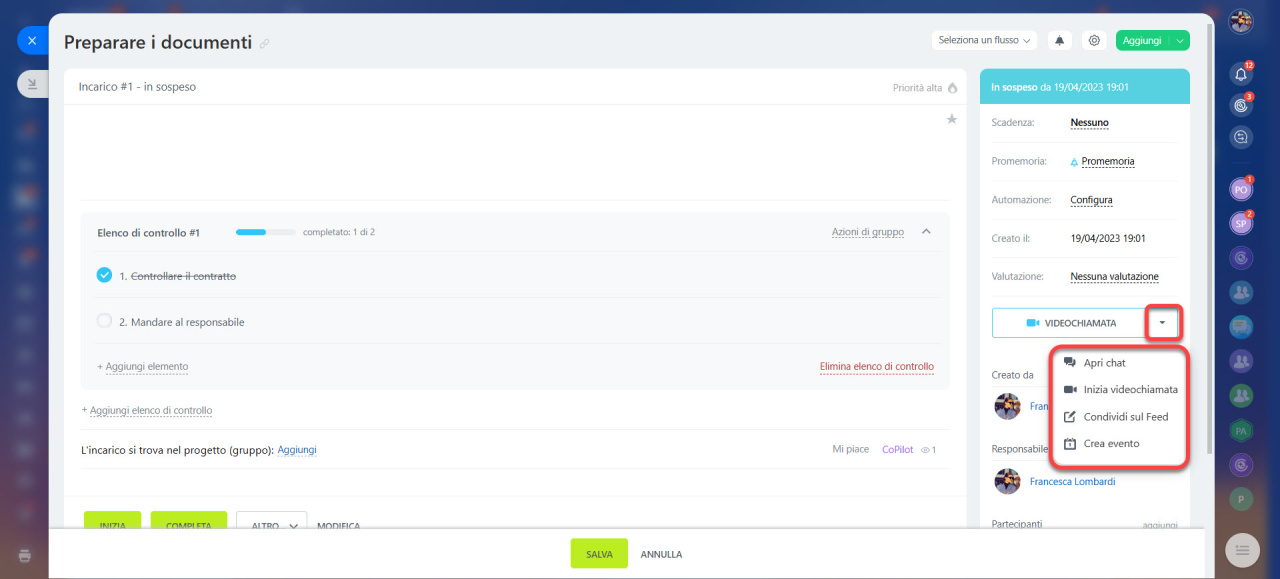Open Seleziona un flusso dropdown
This screenshot has height=579, width=1280.
click(984, 40)
